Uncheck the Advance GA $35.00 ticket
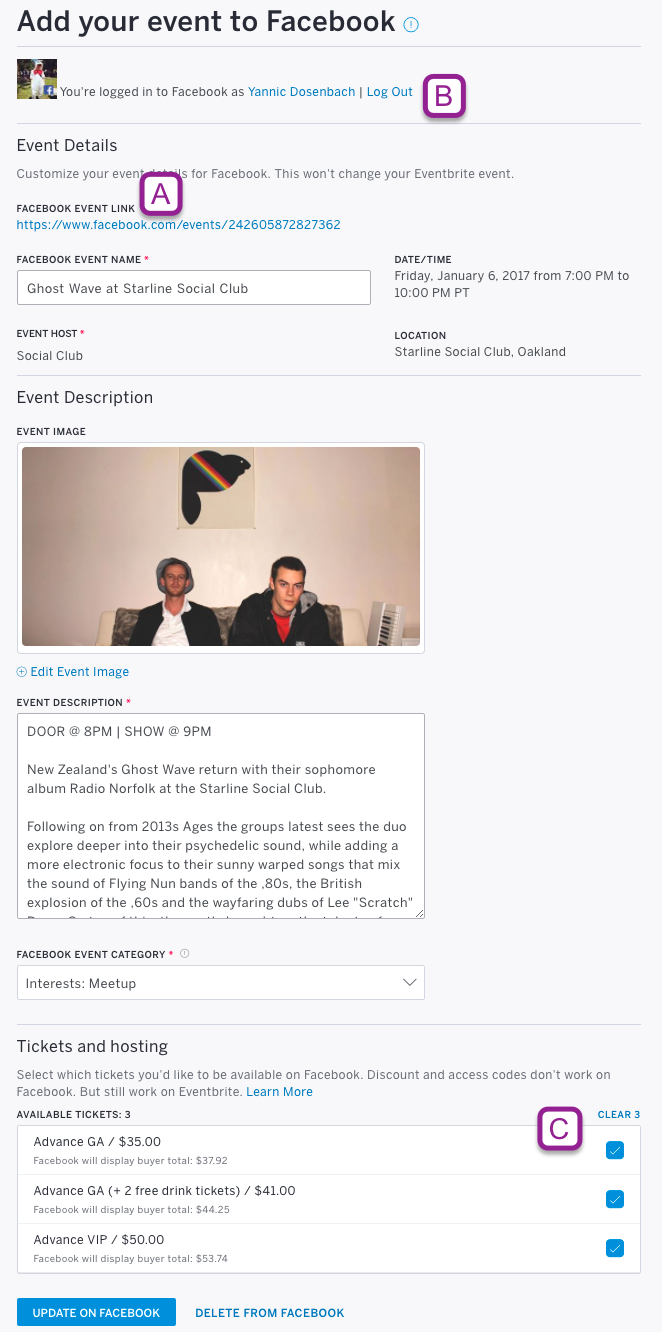Image resolution: width=662 pixels, height=1332 pixels. [615, 1150]
